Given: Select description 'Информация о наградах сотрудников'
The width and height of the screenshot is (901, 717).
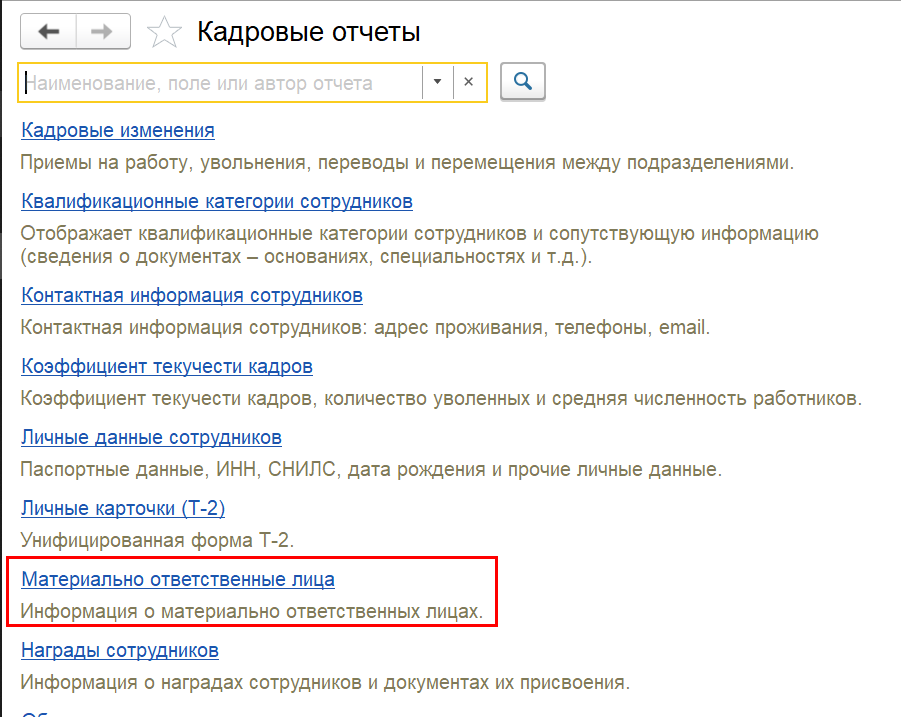Looking at the screenshot, I should pyautogui.click(x=325, y=683).
